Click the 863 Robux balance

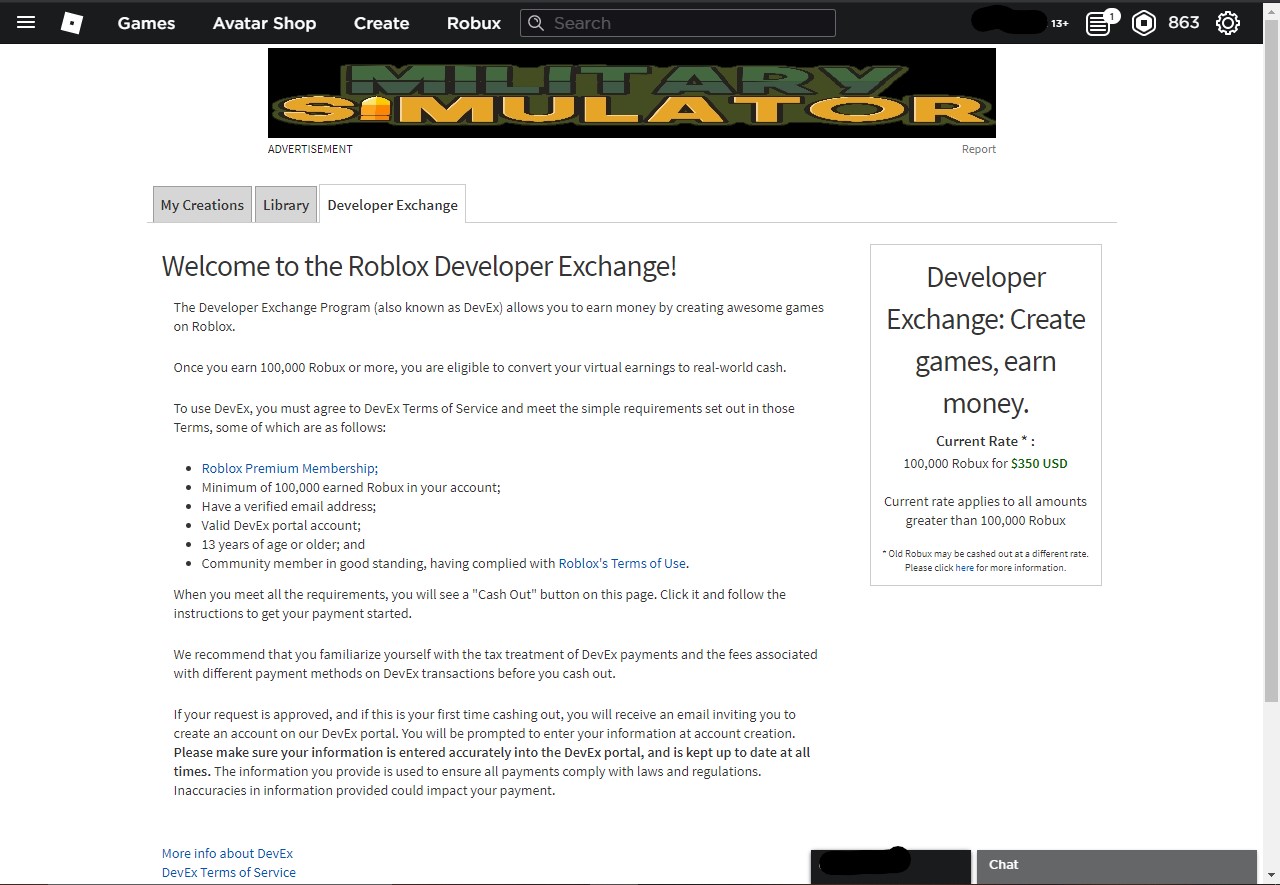coord(1183,23)
